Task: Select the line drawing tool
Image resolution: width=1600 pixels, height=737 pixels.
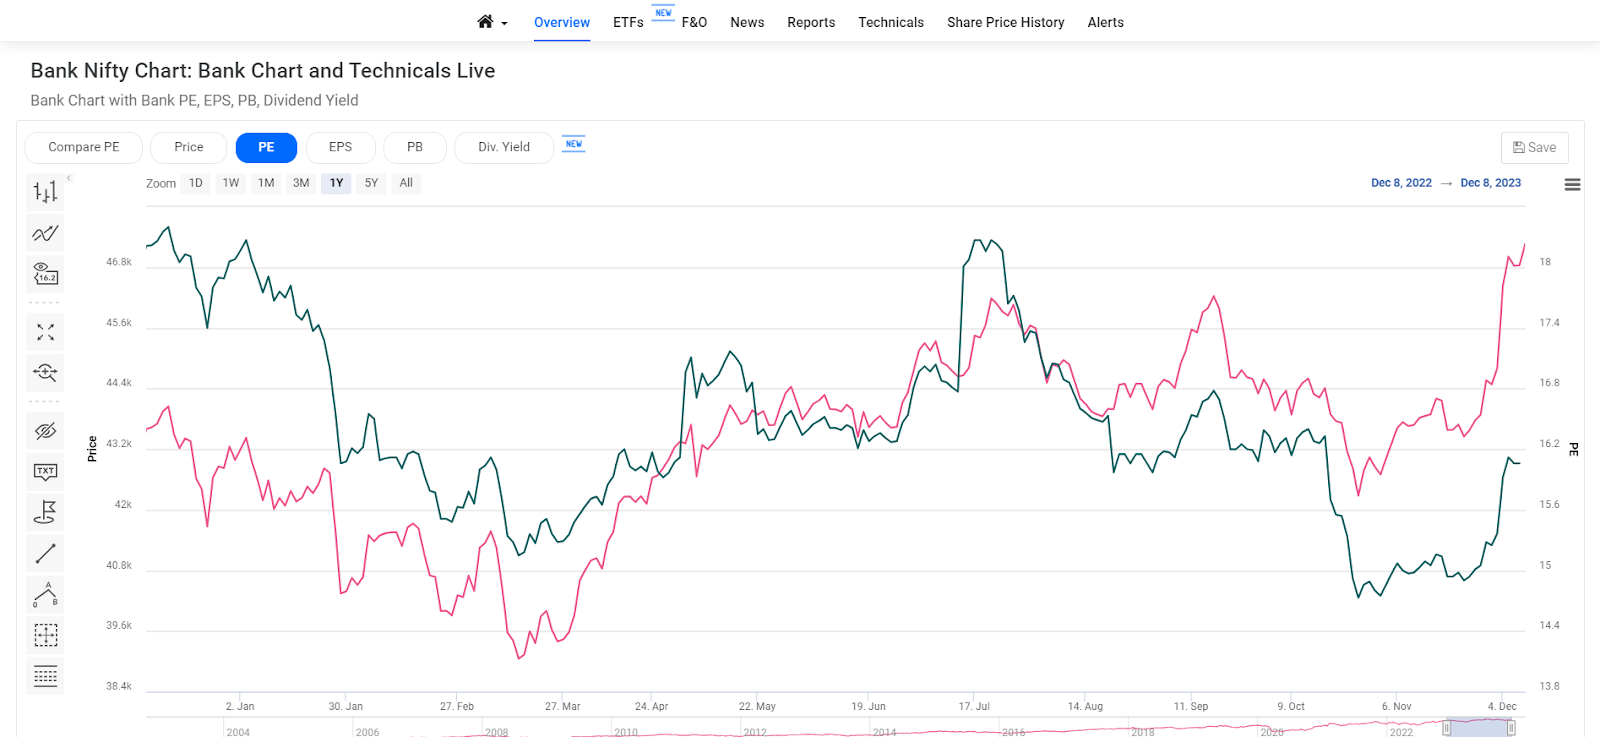Action: point(45,553)
